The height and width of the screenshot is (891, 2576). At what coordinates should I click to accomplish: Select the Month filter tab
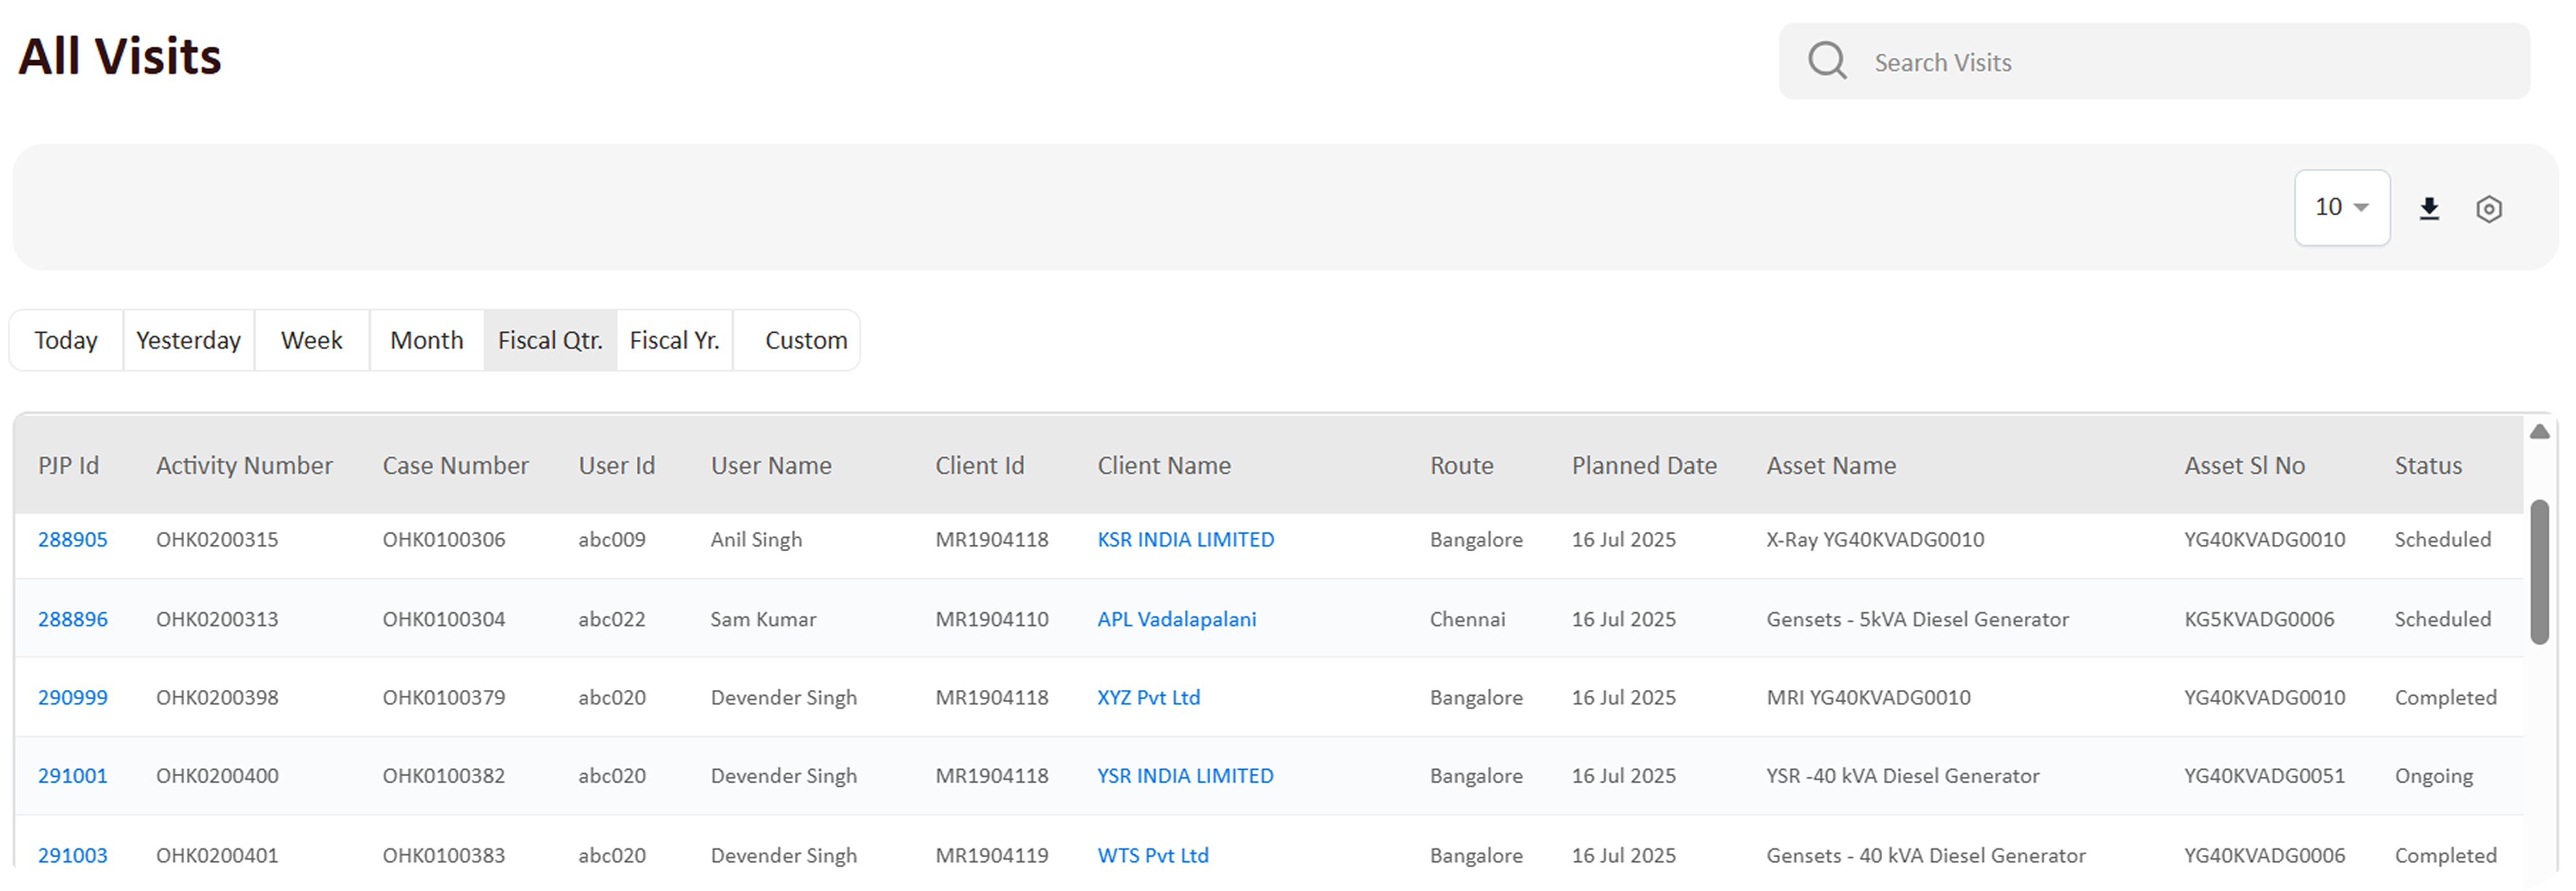[x=426, y=340]
